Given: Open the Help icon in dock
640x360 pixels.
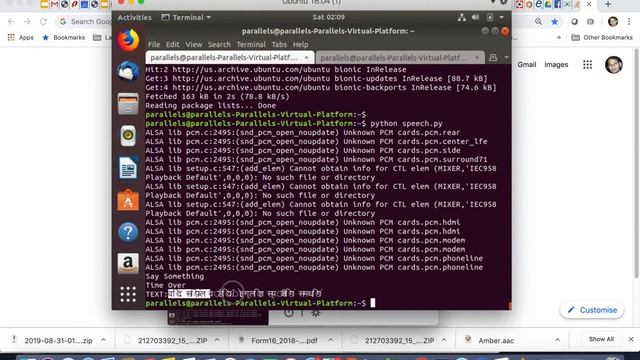Looking at the screenshot, I should pyautogui.click(x=128, y=232).
